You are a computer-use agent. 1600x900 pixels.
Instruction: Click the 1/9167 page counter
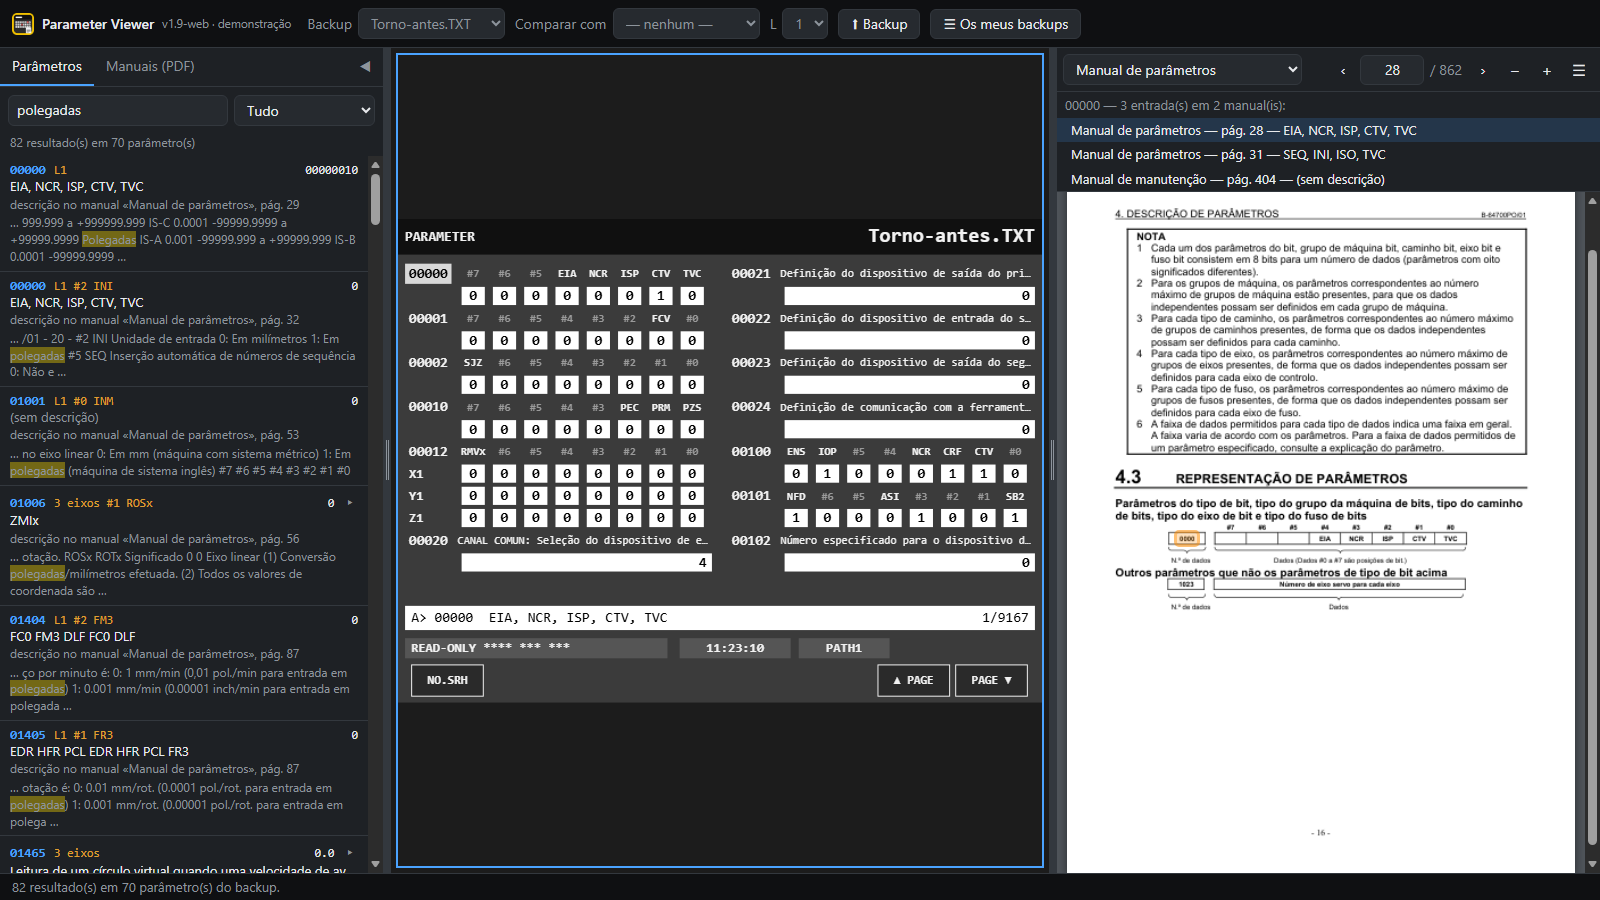1005,618
